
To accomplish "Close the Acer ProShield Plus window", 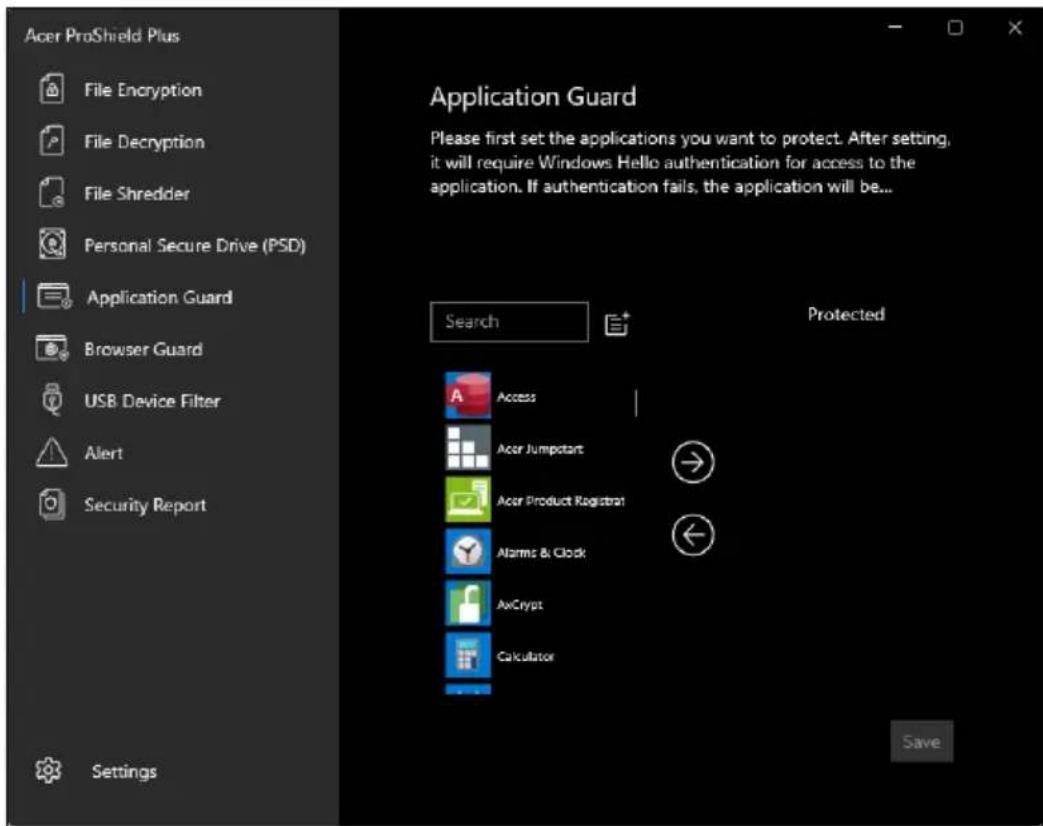I will 1014,27.
